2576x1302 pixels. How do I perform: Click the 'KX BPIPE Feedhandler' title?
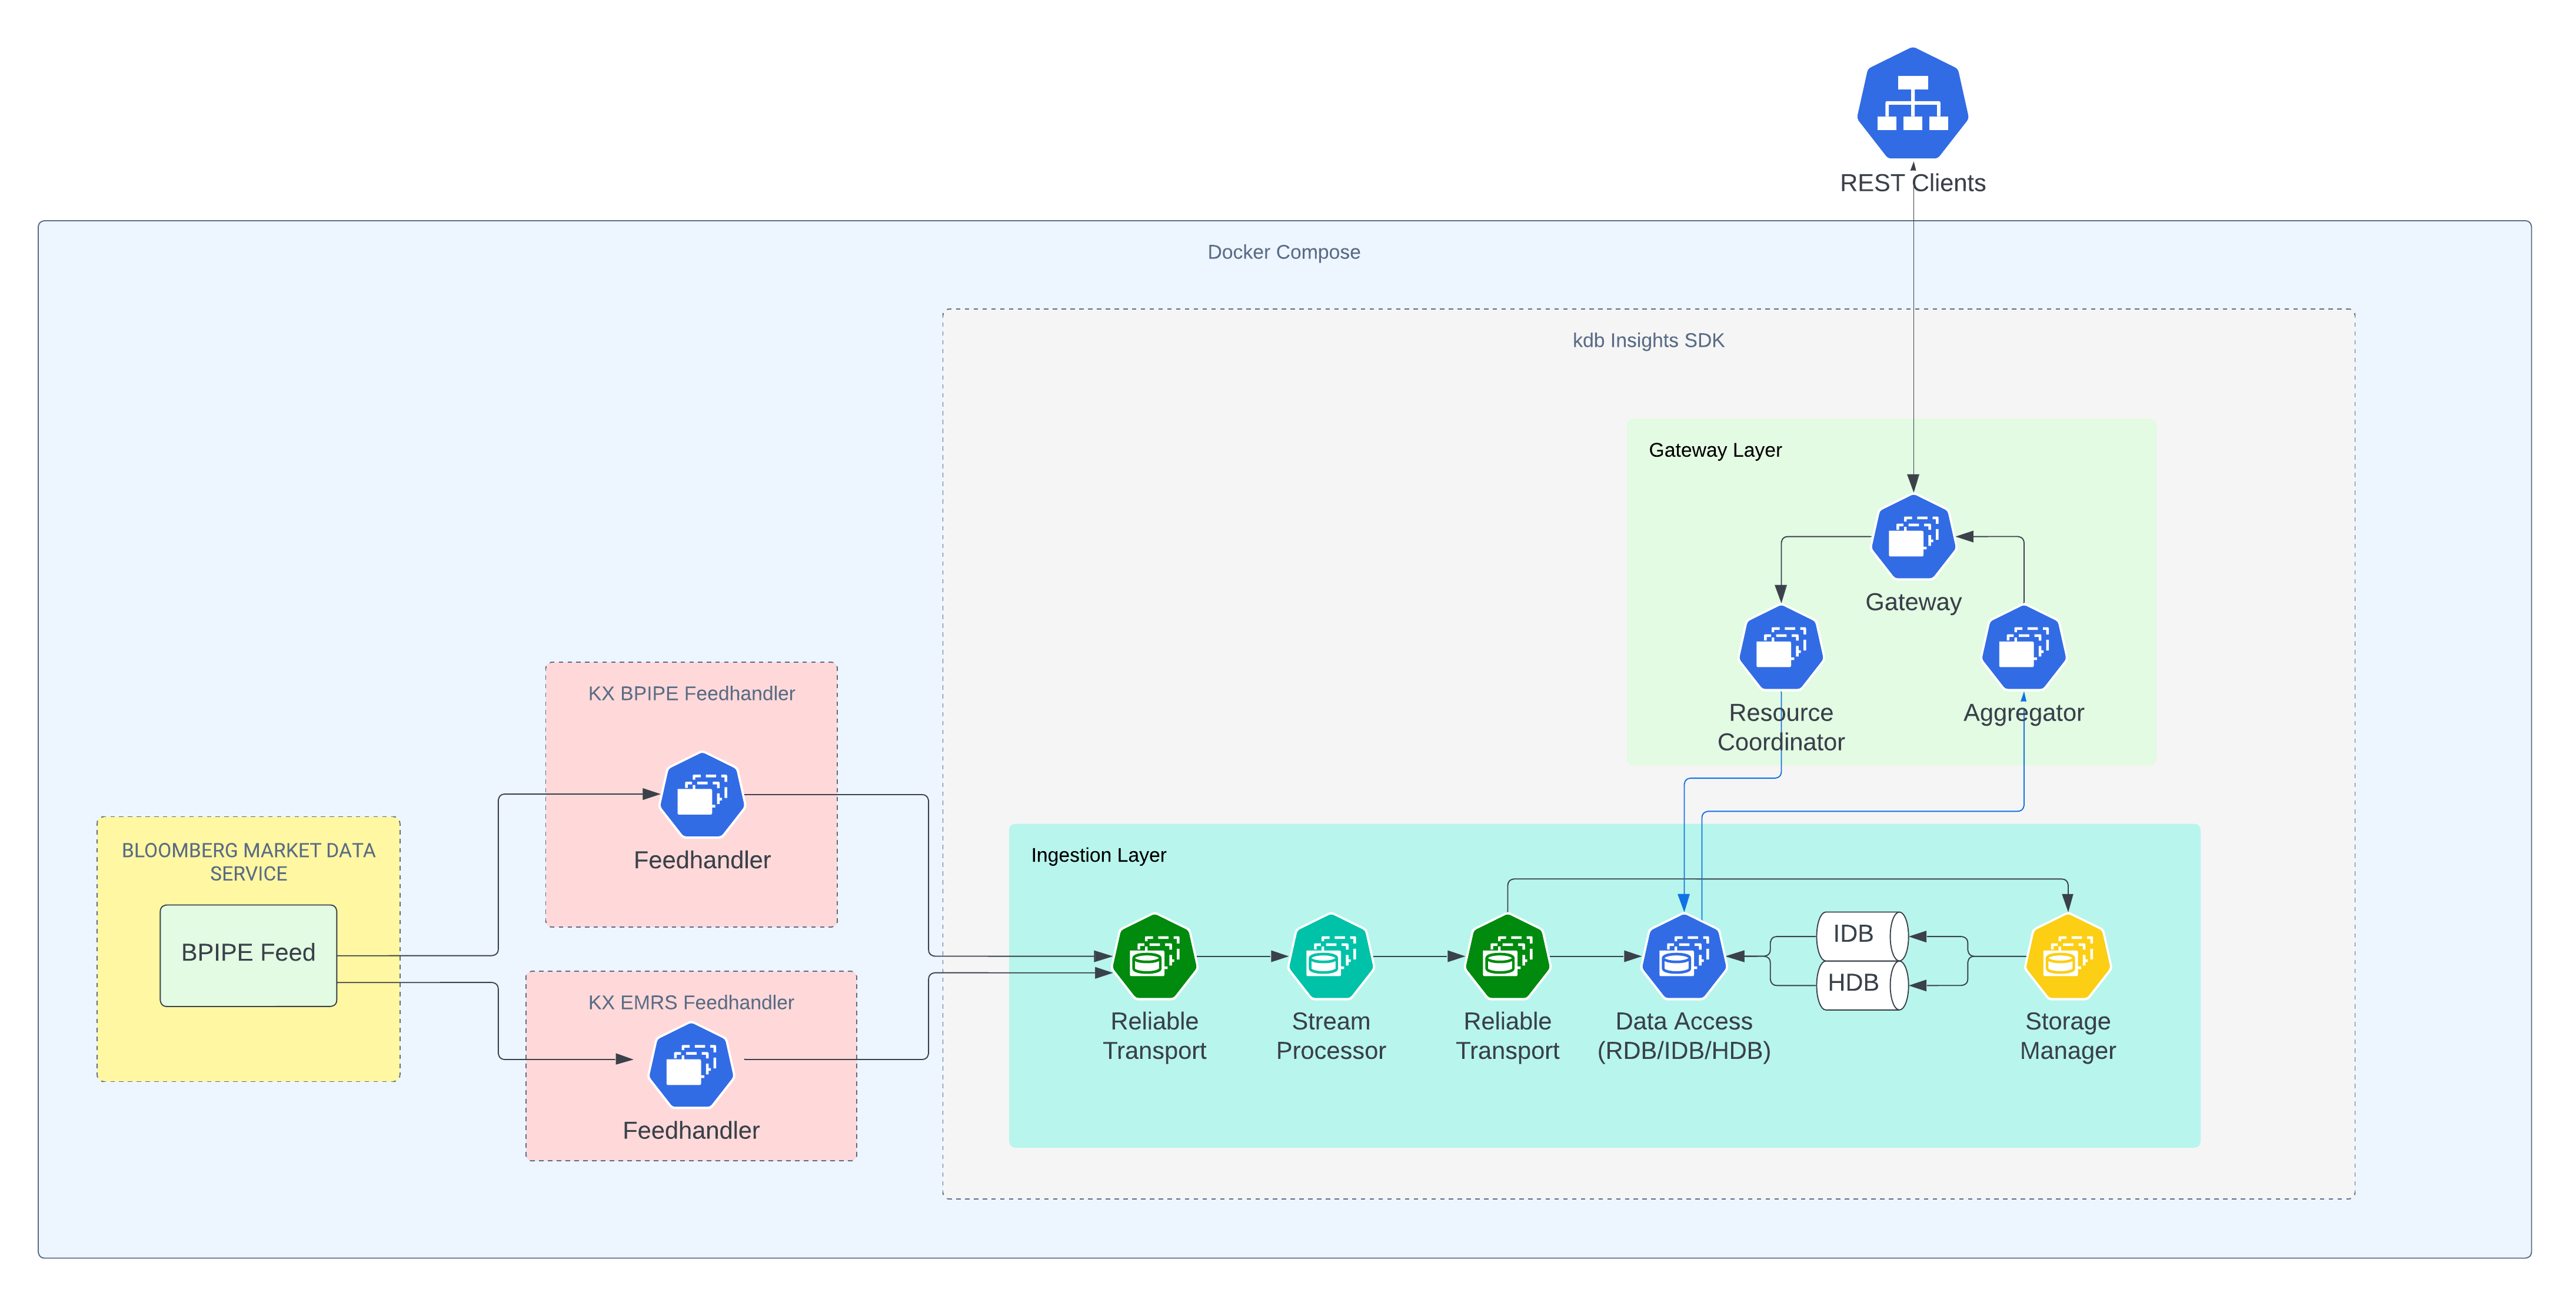691,693
